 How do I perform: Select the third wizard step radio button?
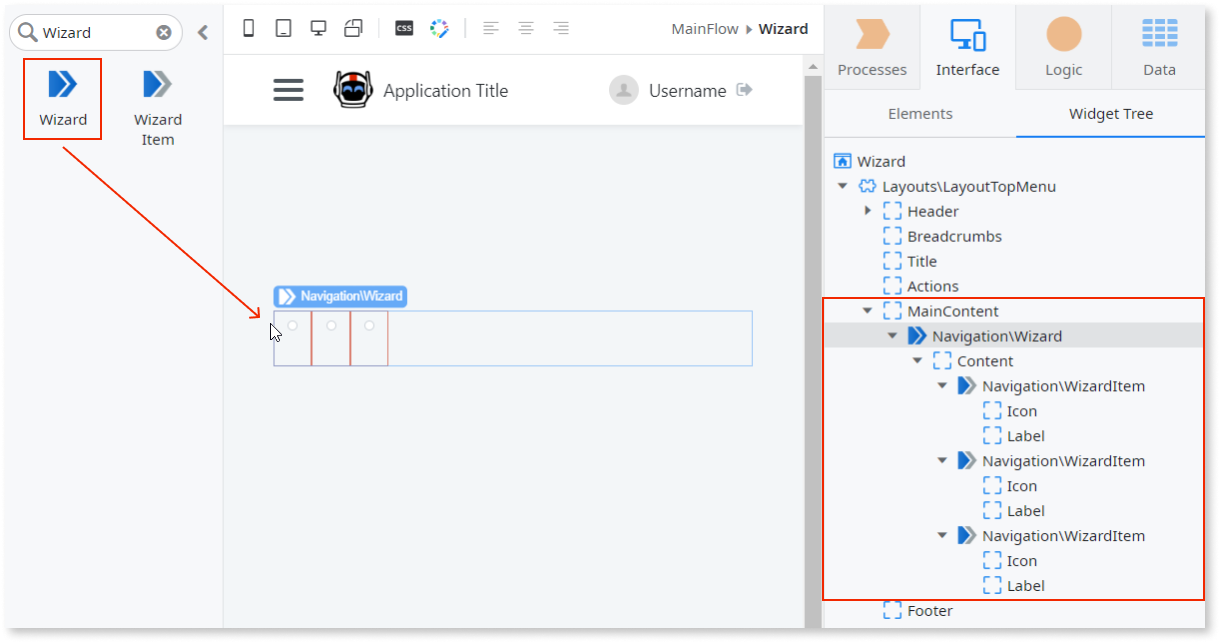click(368, 324)
